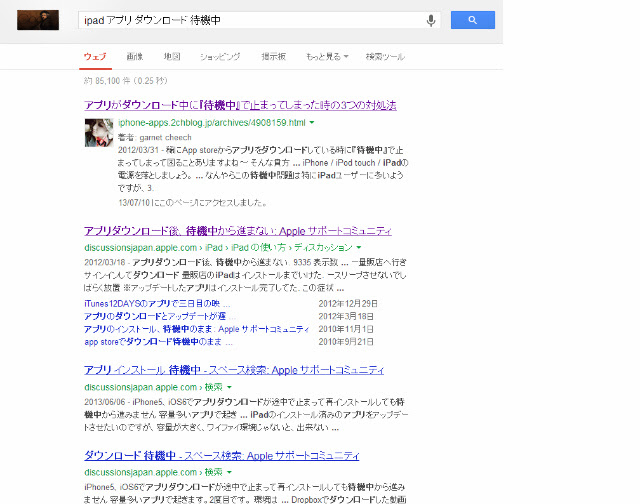This screenshot has width=640, height=504.
Task: Open ダウンロード 待機中 スペース検索 result
Action: coord(222,455)
